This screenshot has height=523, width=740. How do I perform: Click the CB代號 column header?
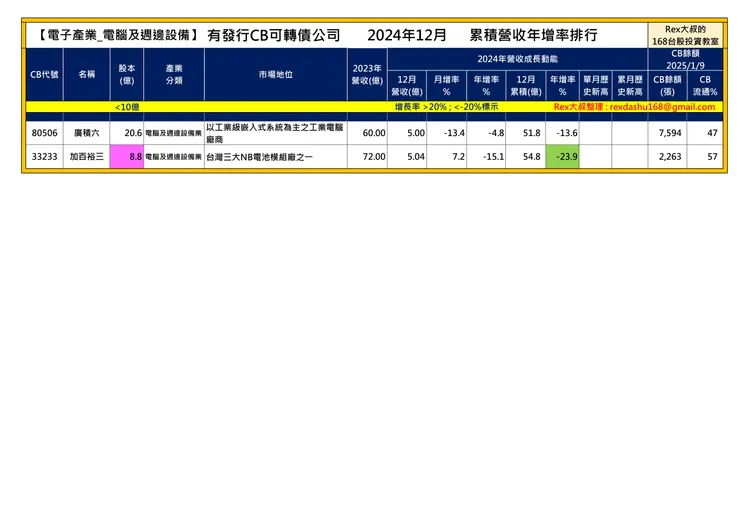pos(44,75)
